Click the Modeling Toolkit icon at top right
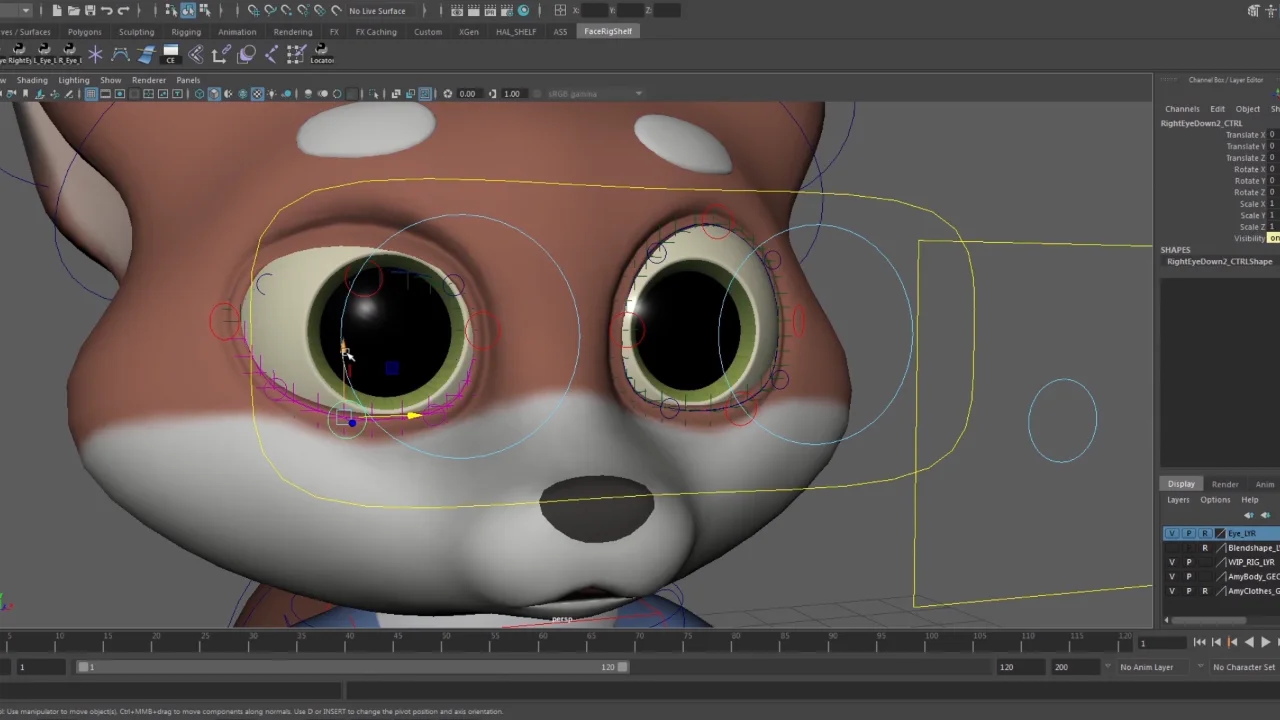The image size is (1280, 720). pyautogui.click(x=1254, y=11)
